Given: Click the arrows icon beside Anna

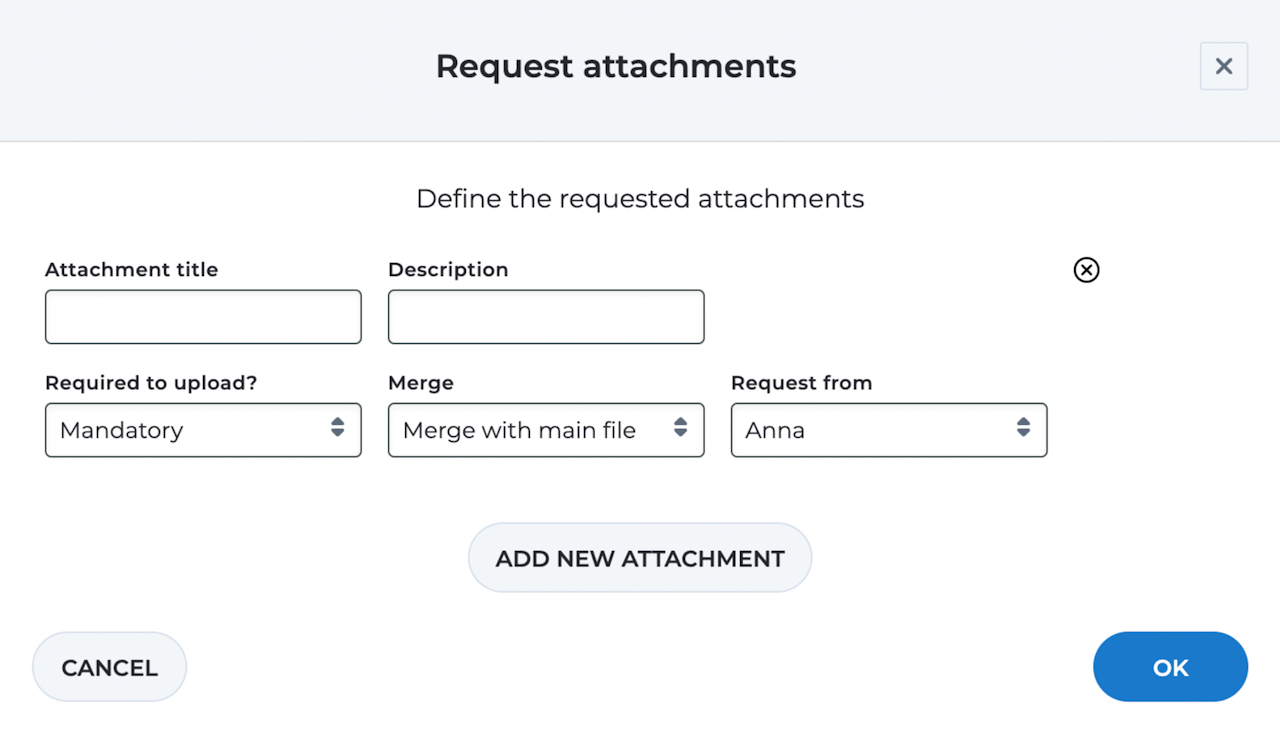Looking at the screenshot, I should pos(1023,428).
